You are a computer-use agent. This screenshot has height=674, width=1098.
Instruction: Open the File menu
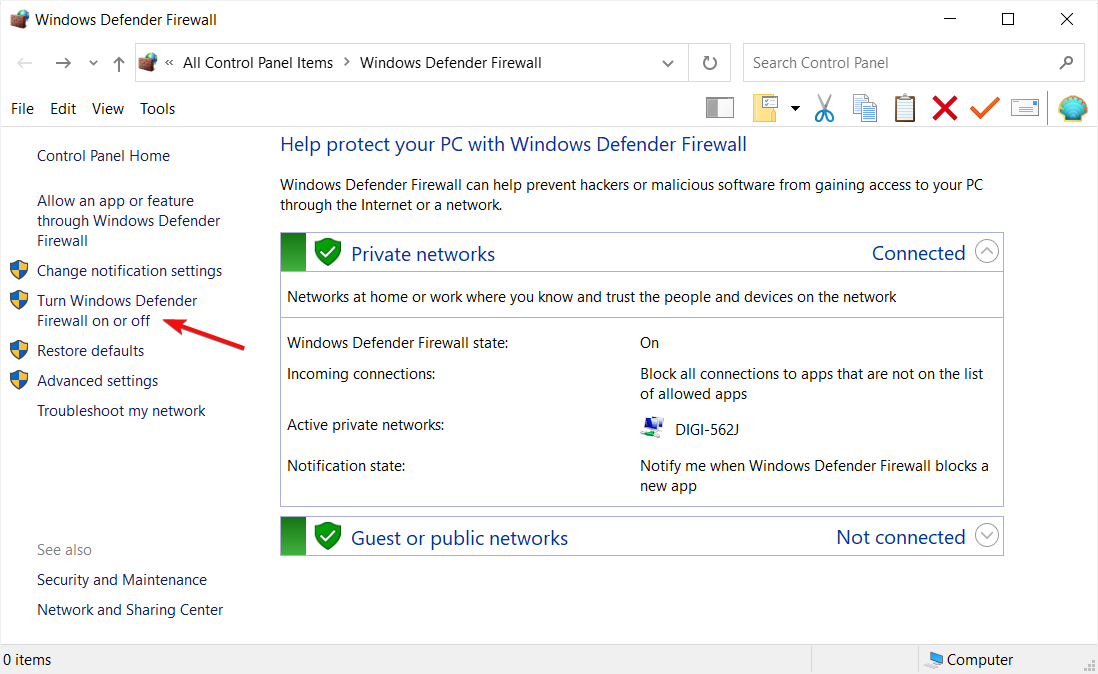tap(22, 108)
